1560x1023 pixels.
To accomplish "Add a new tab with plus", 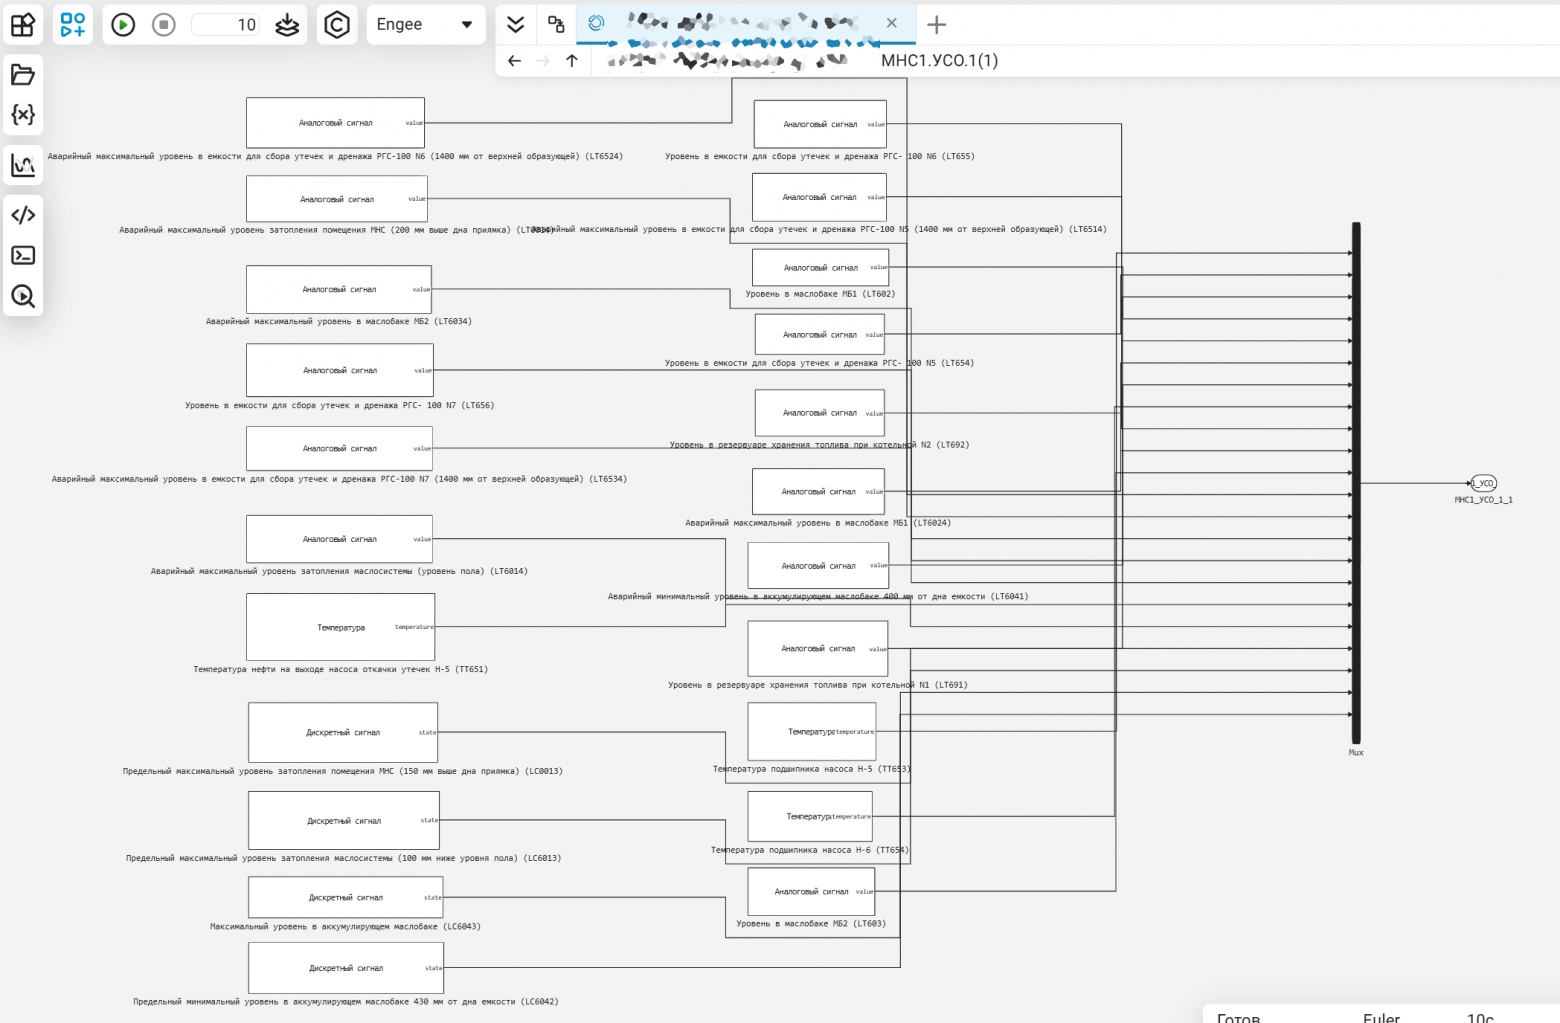I will tap(937, 25).
